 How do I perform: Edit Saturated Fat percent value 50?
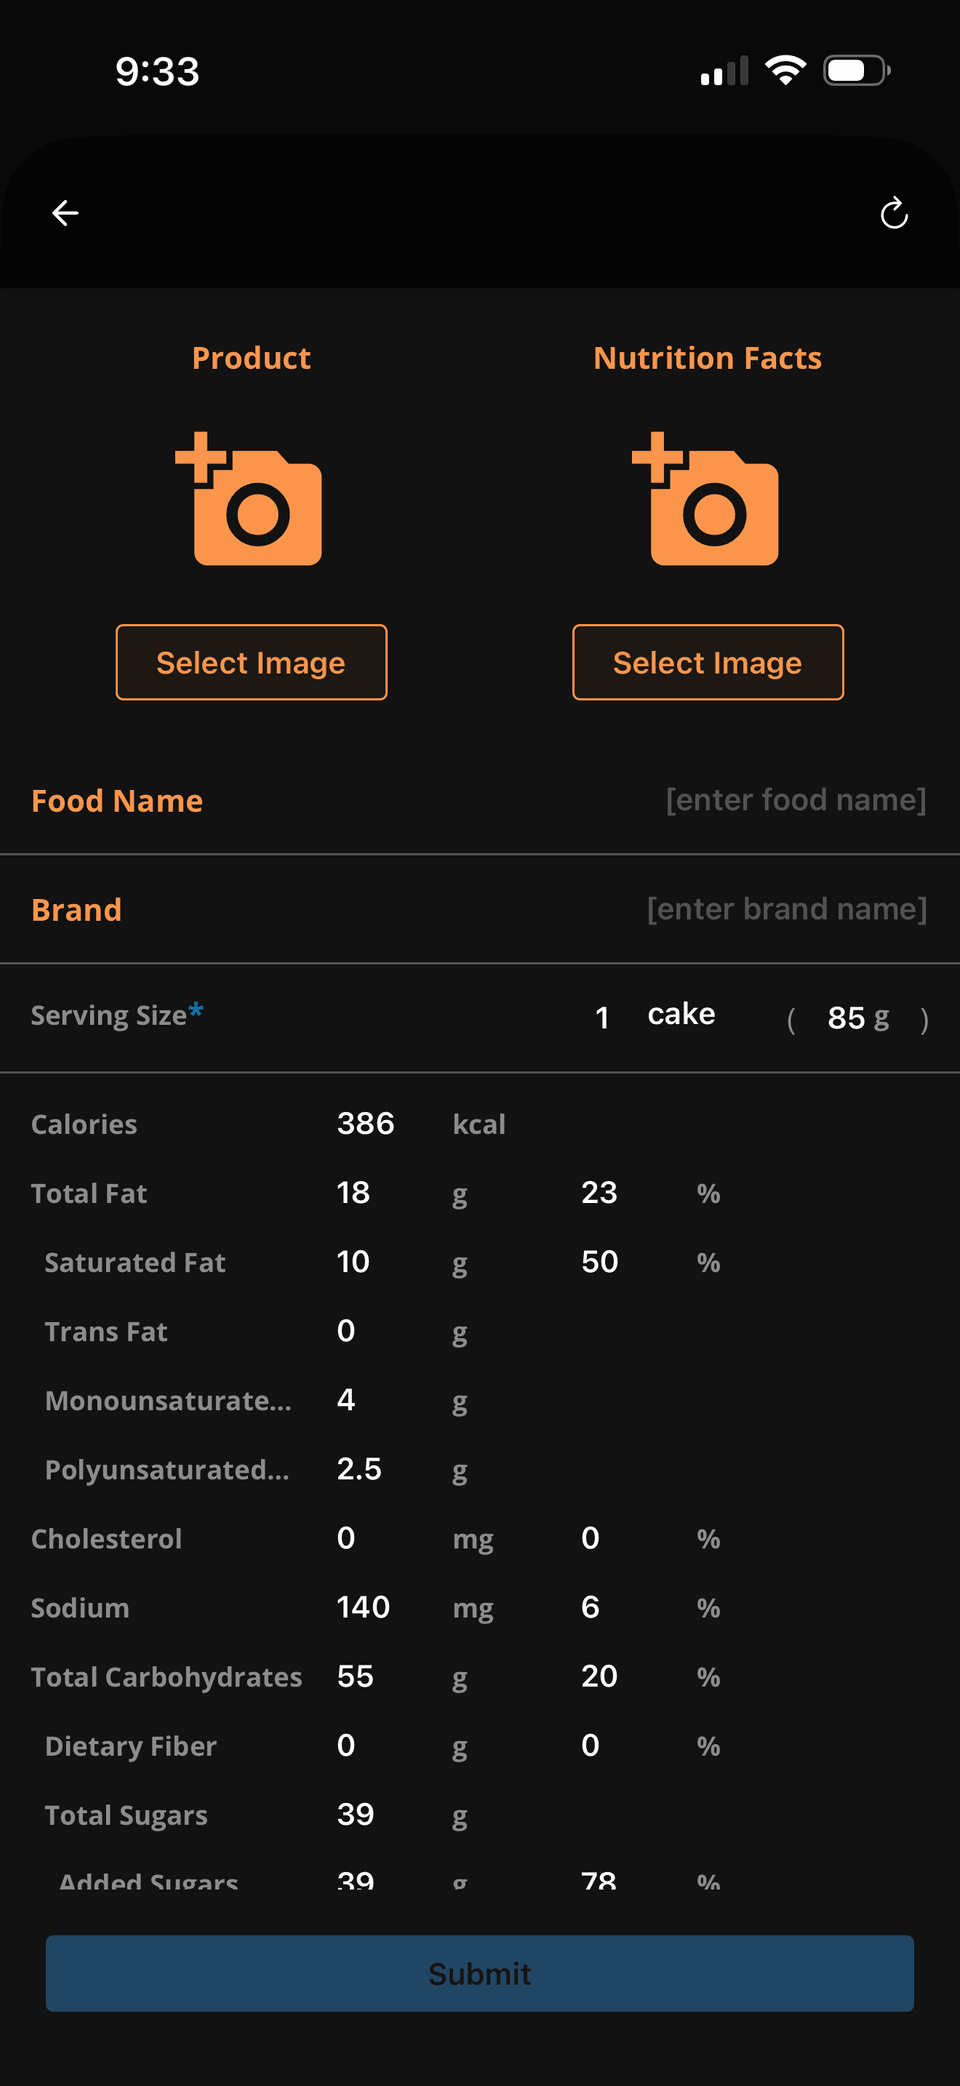pos(600,1262)
